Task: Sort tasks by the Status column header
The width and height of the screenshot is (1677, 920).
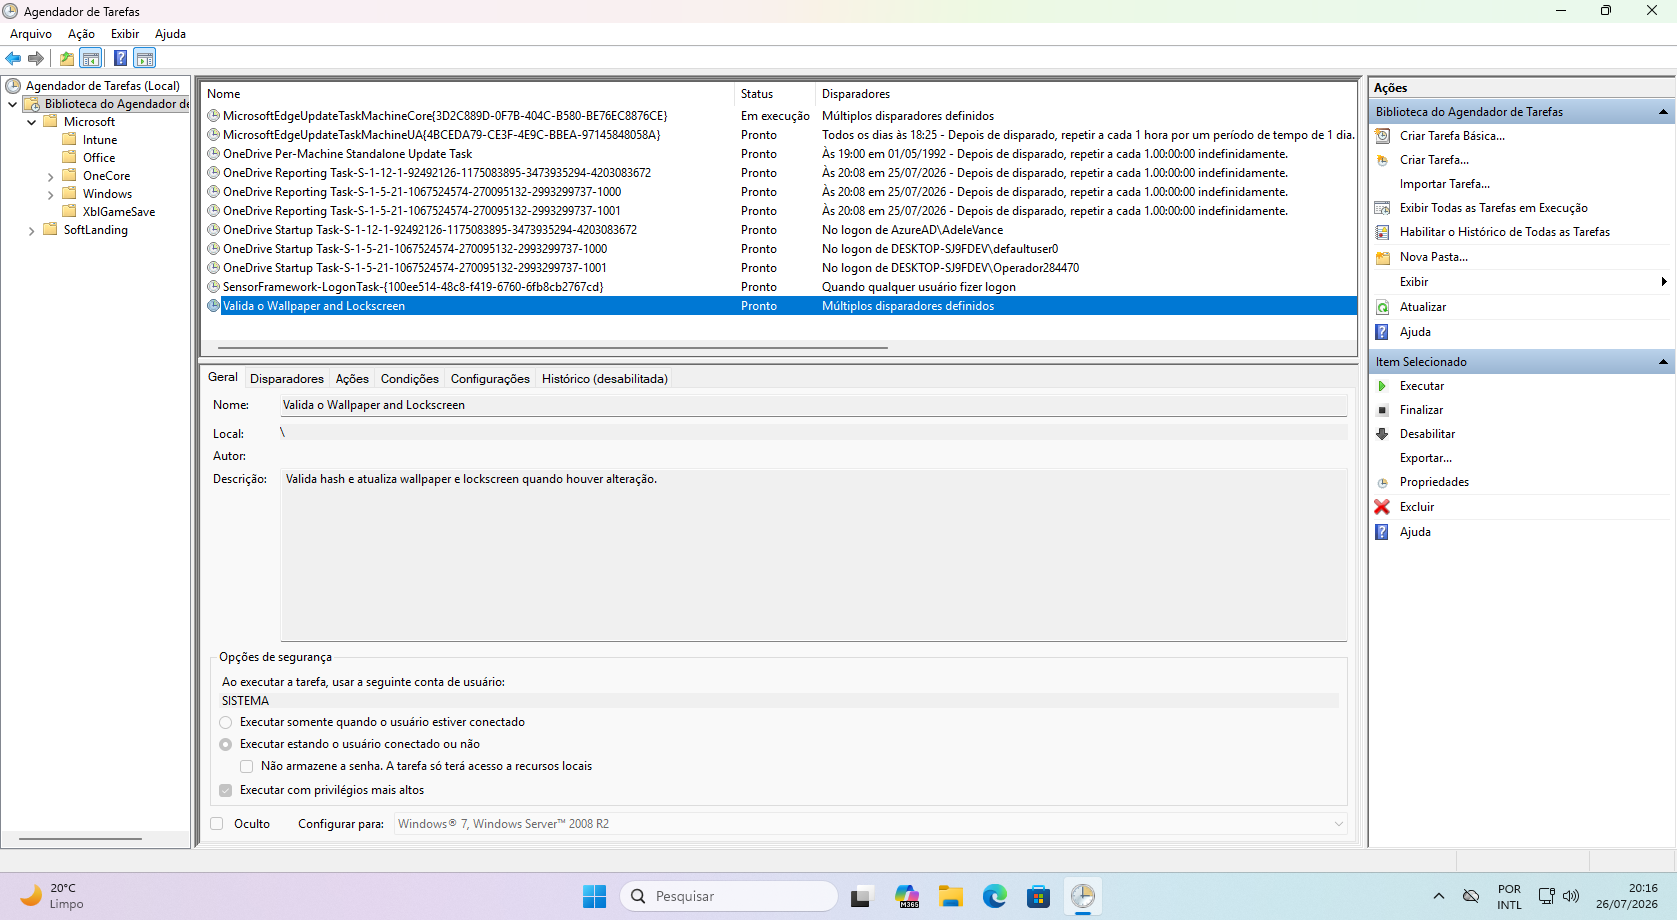Action: coord(775,94)
